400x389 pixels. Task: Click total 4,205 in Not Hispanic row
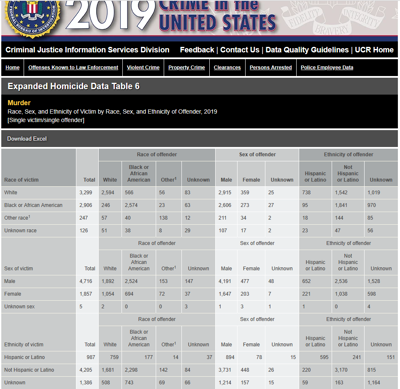tap(86, 370)
